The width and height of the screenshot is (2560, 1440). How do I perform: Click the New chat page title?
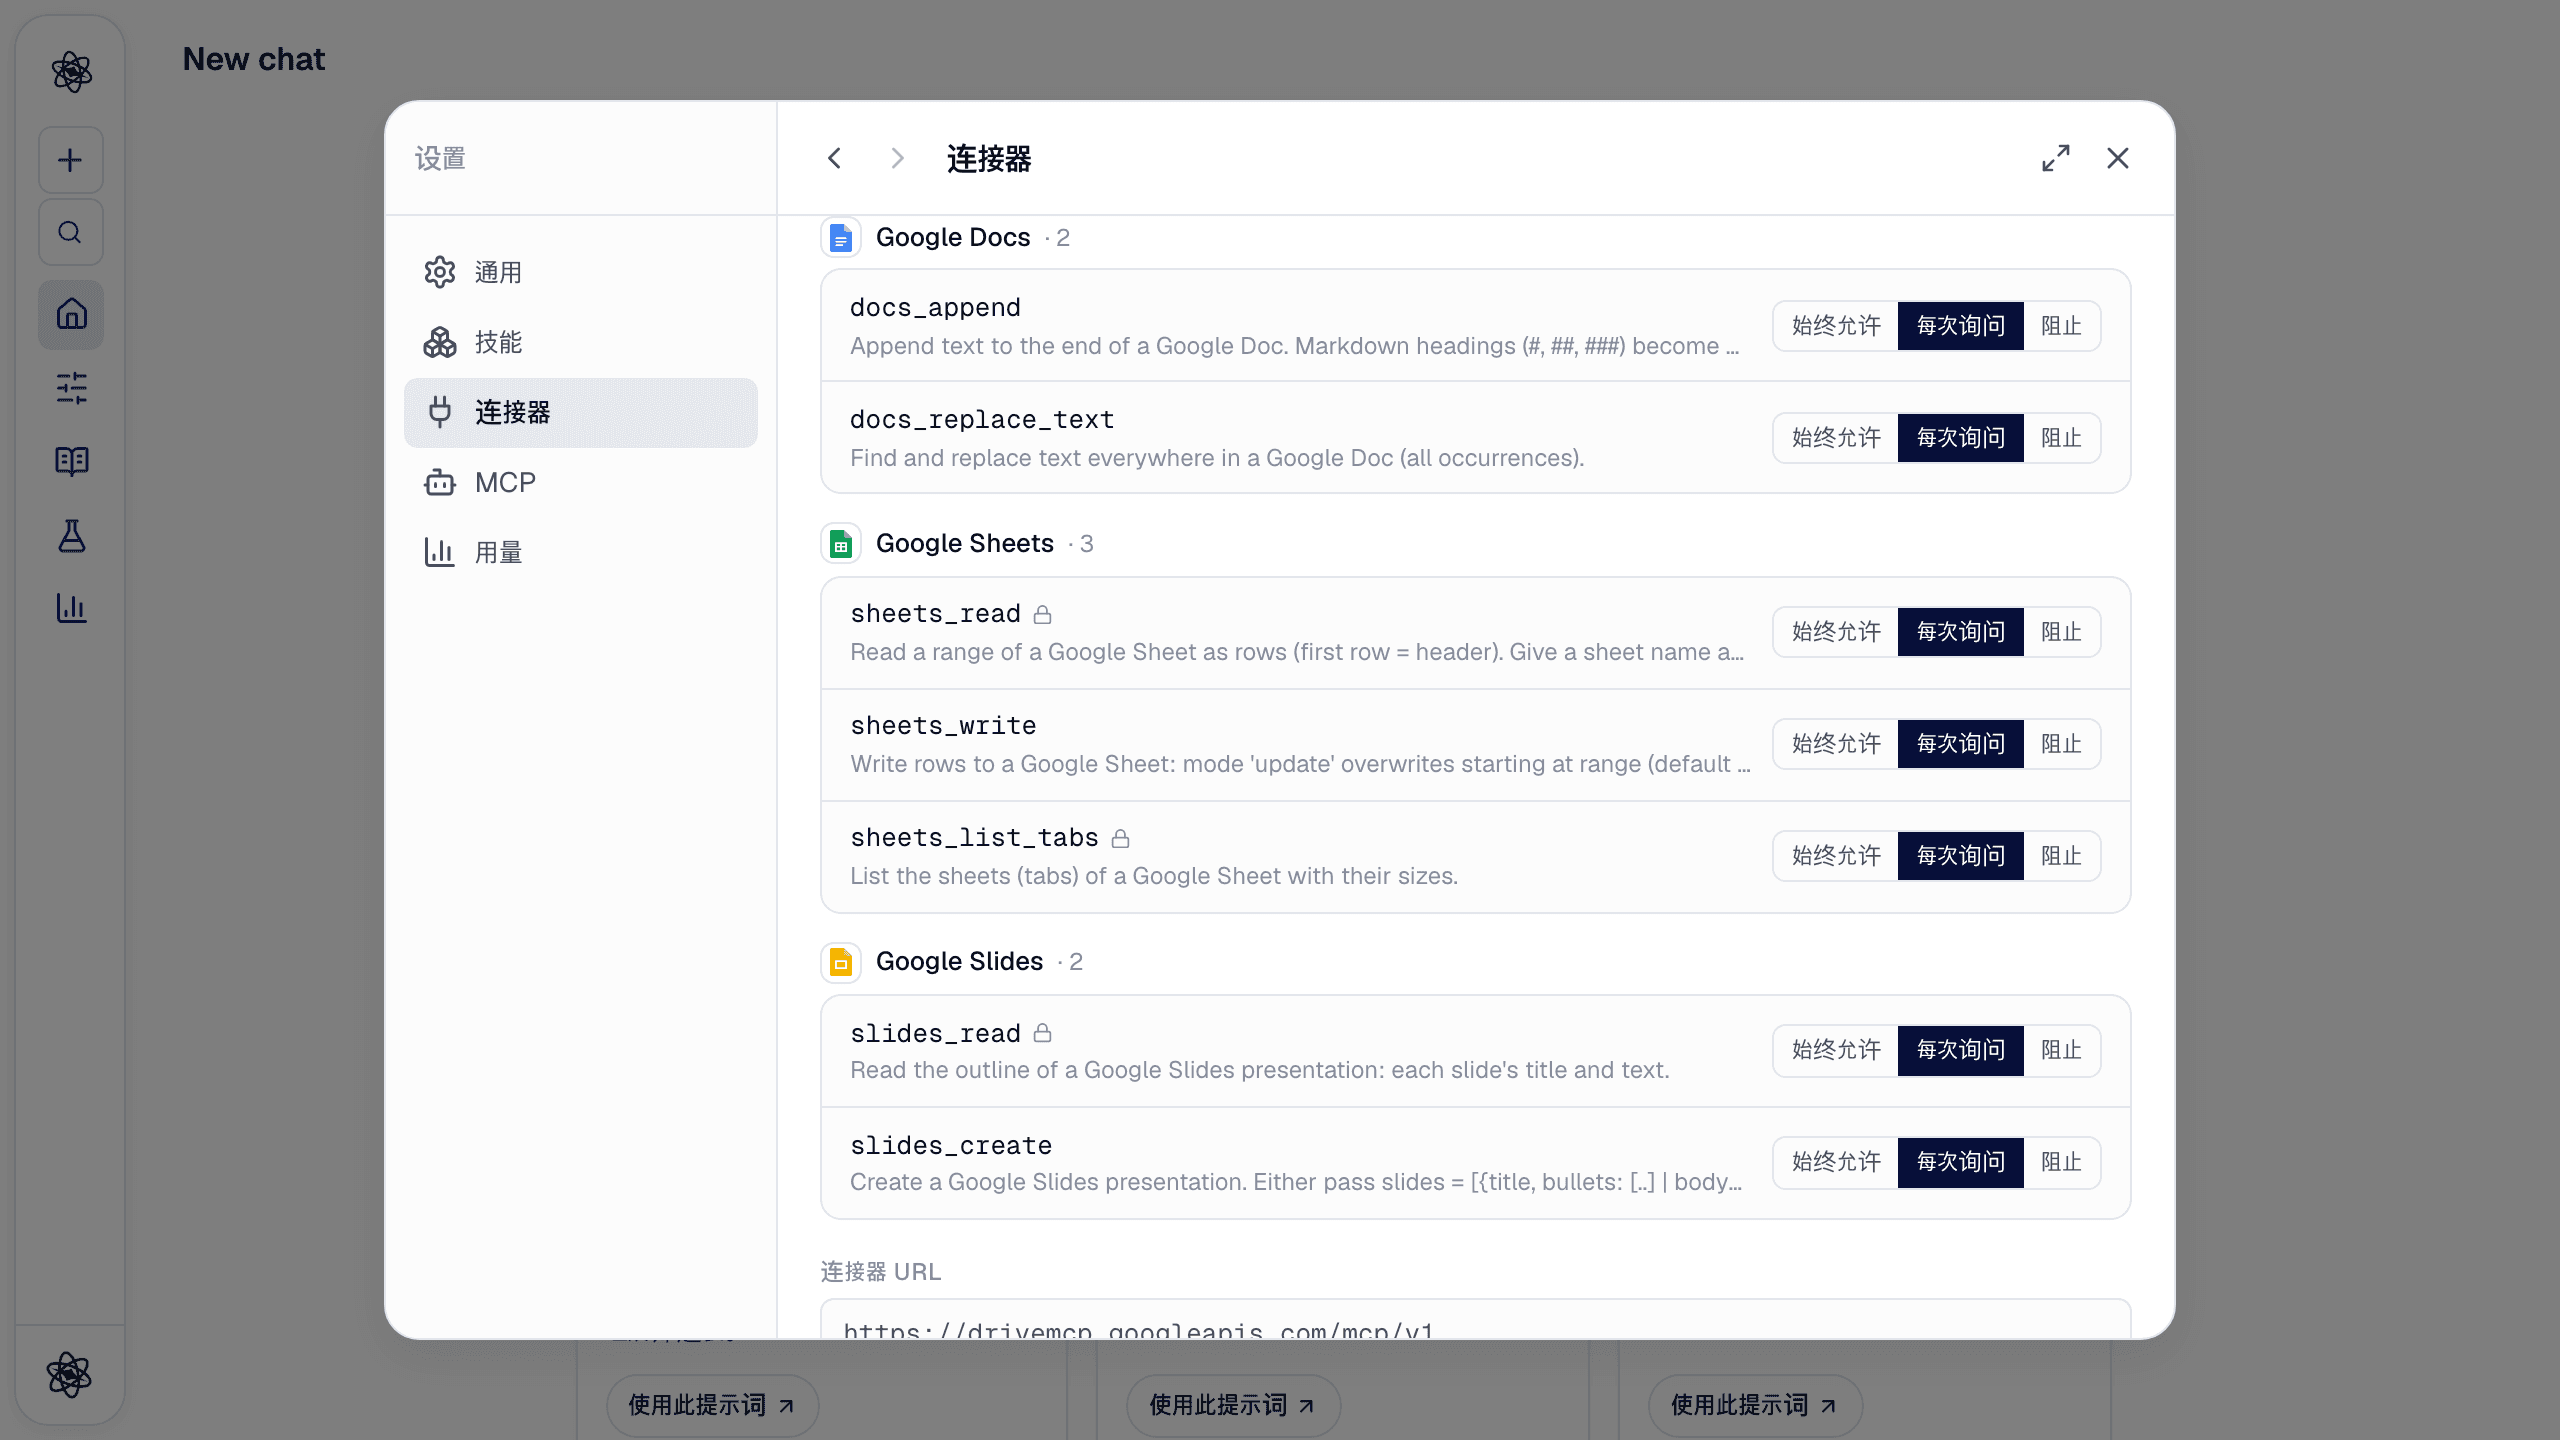coord(254,60)
